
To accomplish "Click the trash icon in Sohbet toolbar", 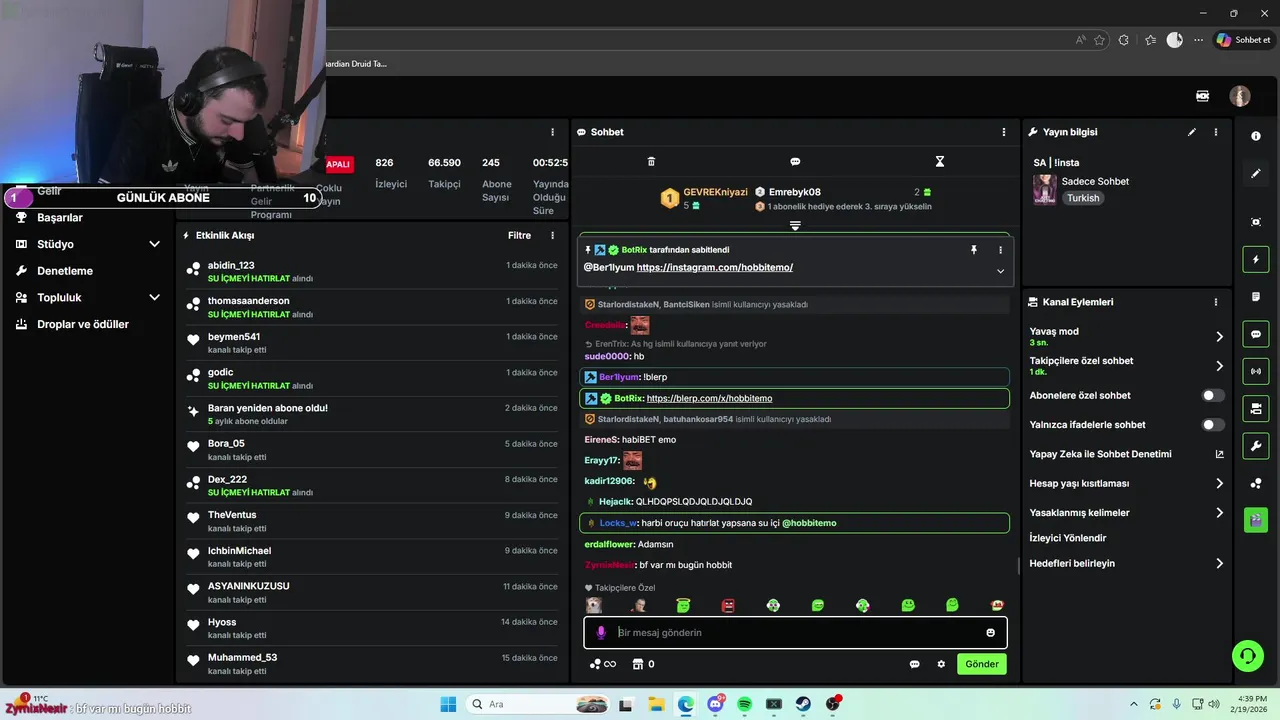I will [651, 161].
